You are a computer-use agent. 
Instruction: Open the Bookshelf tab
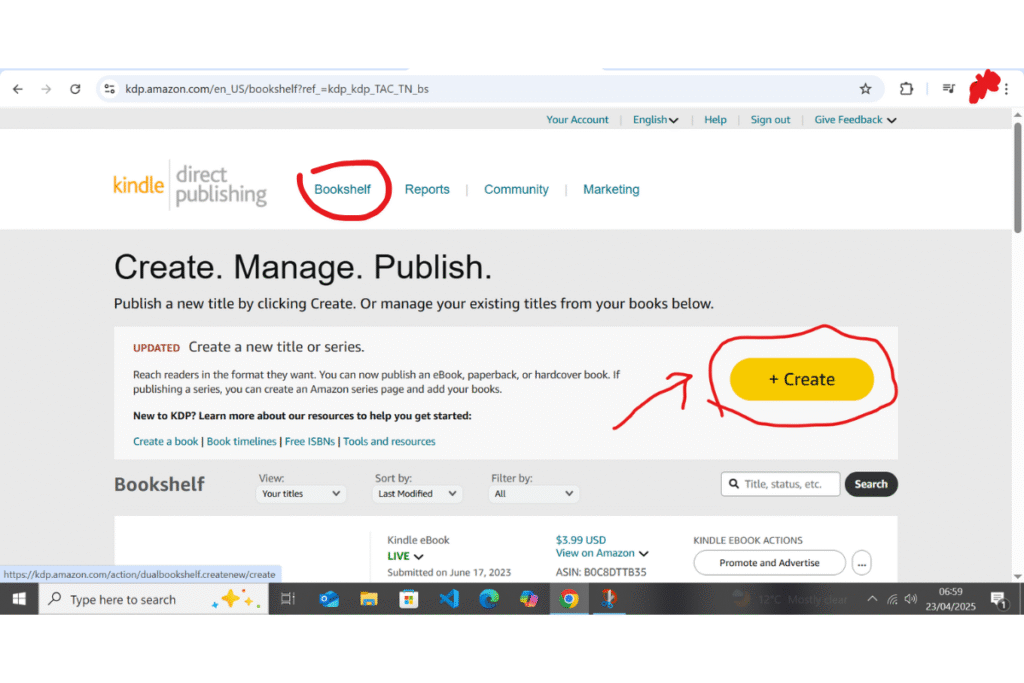click(342, 189)
